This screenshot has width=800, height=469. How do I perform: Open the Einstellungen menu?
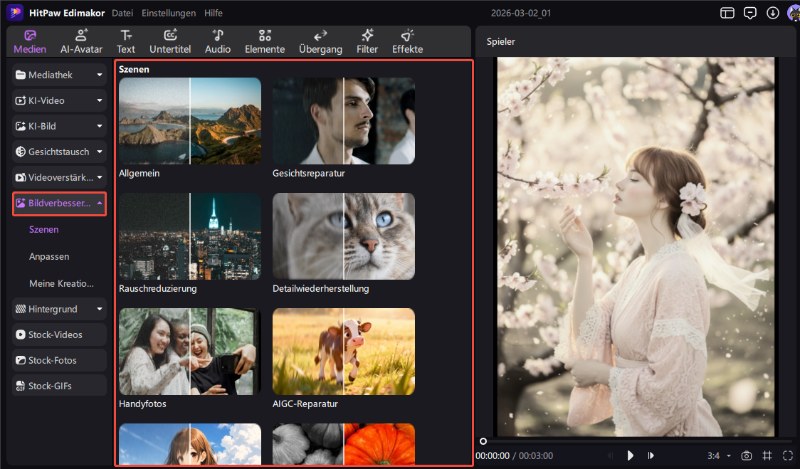(168, 13)
